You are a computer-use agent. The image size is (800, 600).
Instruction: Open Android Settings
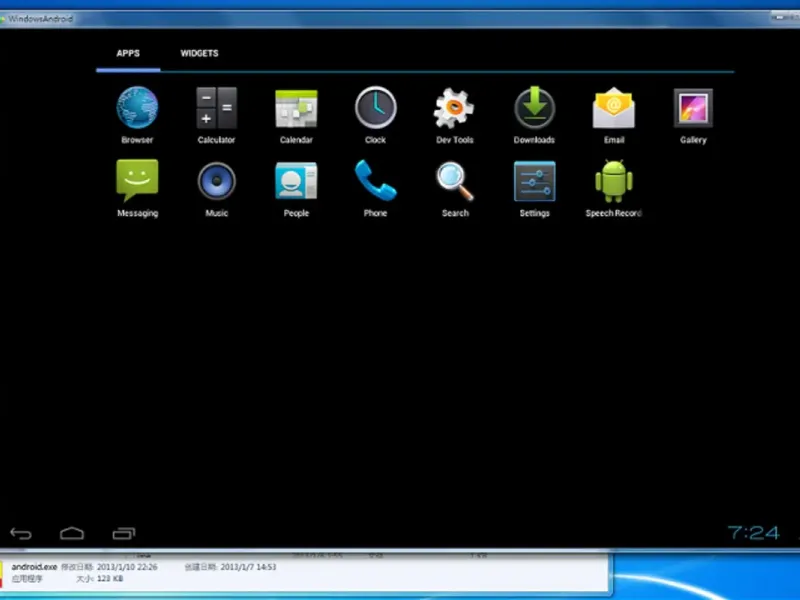coord(534,188)
